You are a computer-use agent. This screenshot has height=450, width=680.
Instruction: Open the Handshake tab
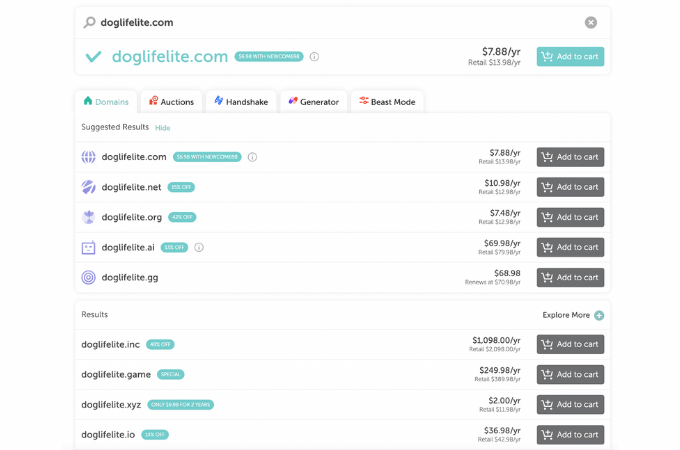coord(241,102)
